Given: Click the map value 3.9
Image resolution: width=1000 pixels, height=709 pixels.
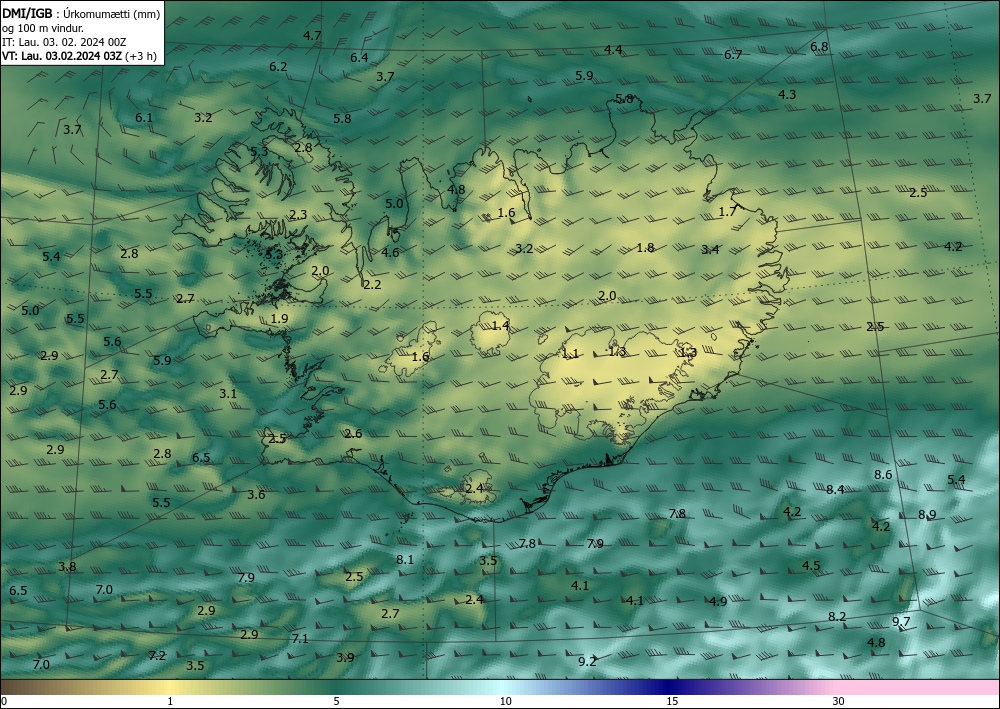Looking at the screenshot, I should [345, 657].
